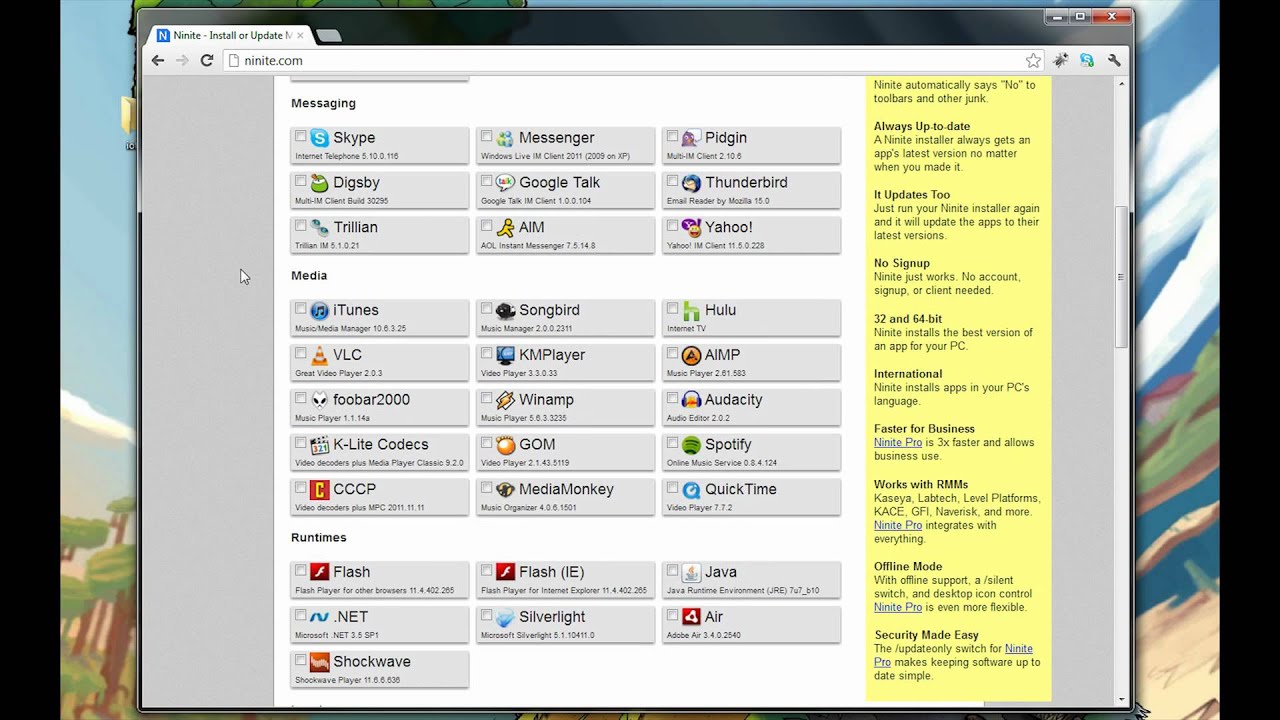The image size is (1280, 720).
Task: Click the Google Talk icon
Action: (505, 183)
